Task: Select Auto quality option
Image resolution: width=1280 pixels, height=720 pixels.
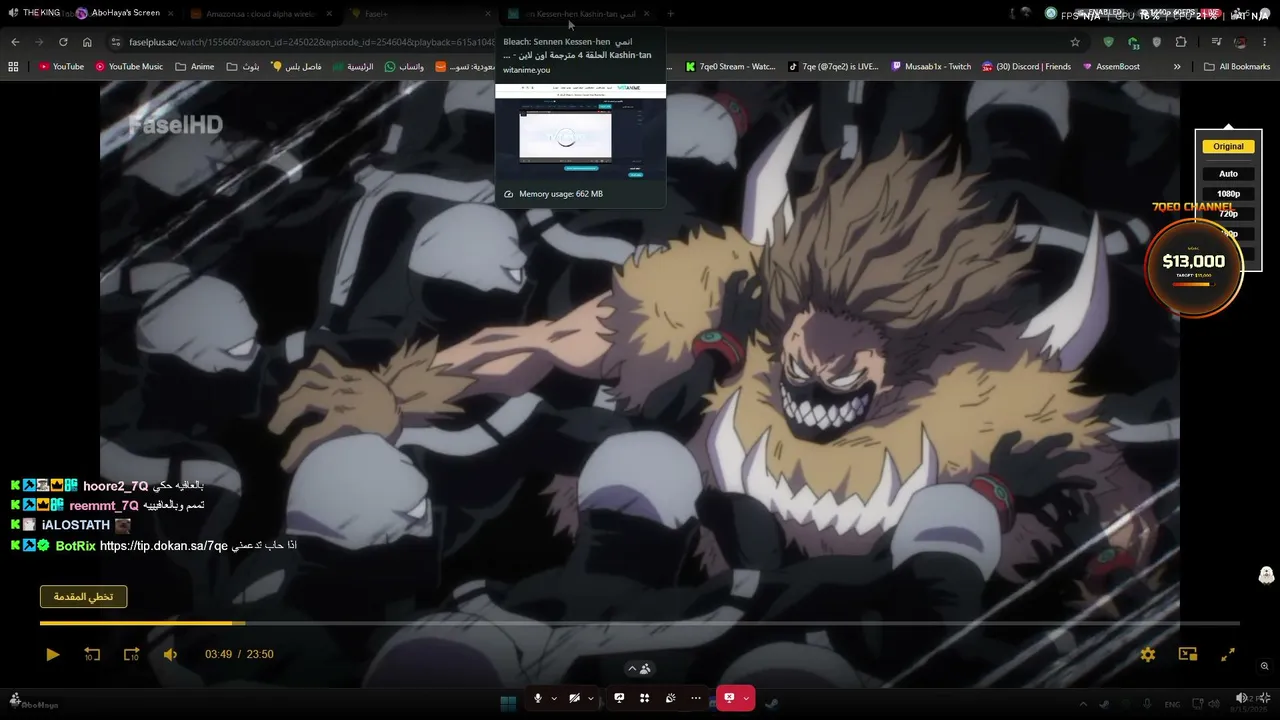Action: pos(1228,174)
